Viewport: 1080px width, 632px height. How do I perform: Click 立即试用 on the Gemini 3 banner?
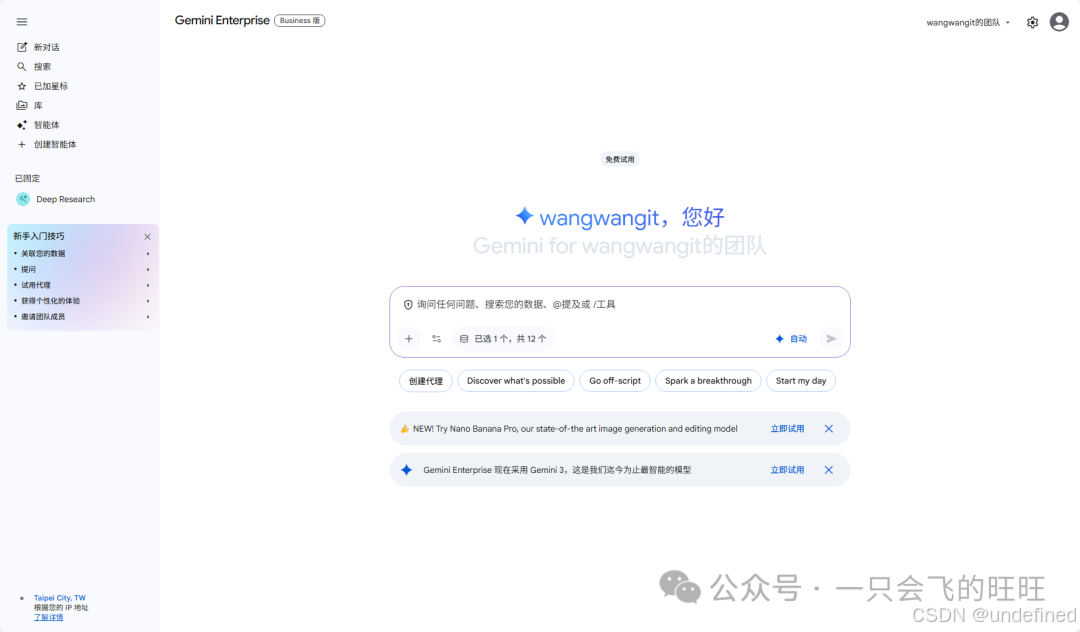point(787,470)
